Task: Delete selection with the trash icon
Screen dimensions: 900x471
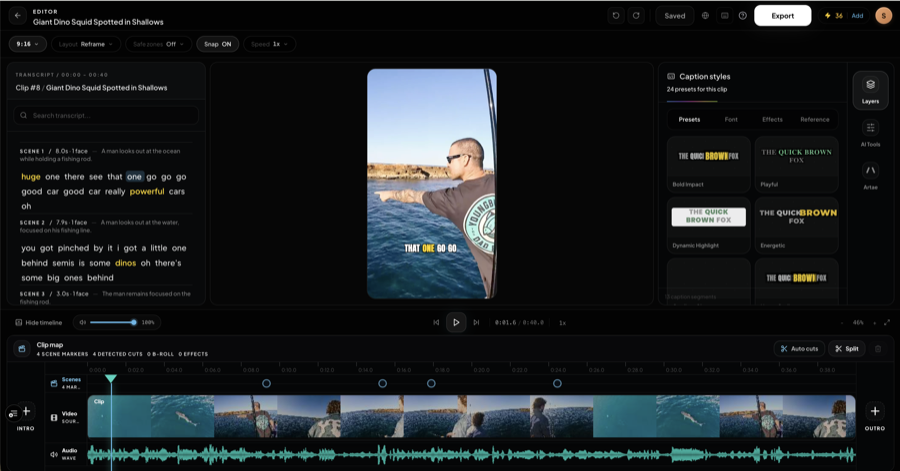Action: click(x=878, y=348)
